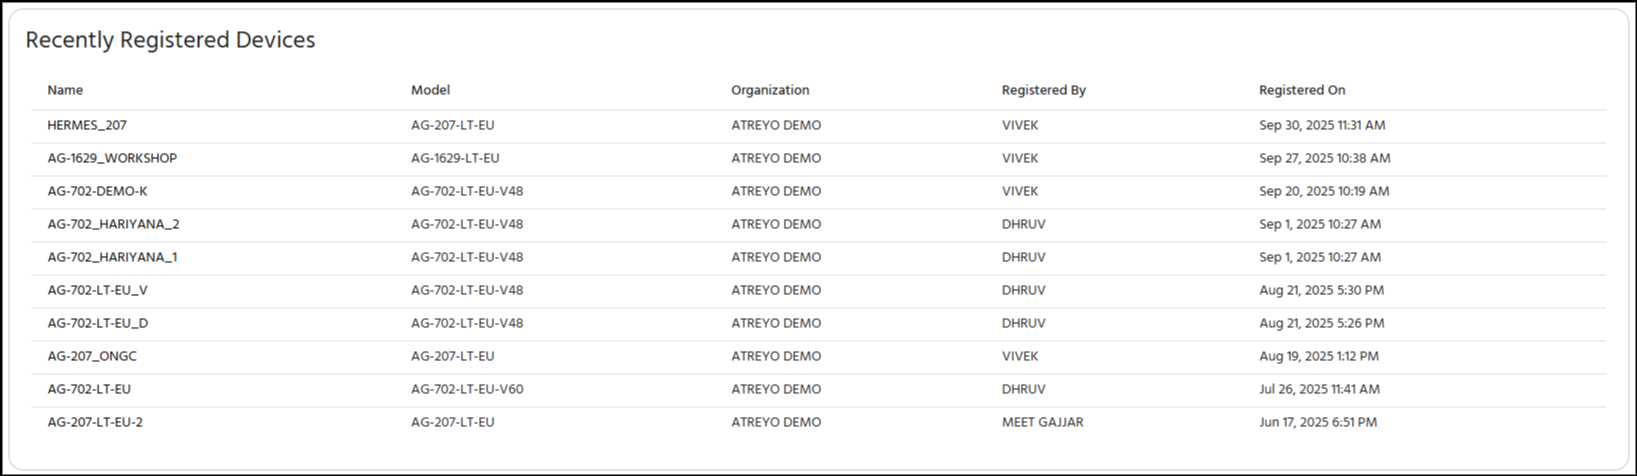Click the Model column header
This screenshot has height=476, width=1637.
coord(430,90)
